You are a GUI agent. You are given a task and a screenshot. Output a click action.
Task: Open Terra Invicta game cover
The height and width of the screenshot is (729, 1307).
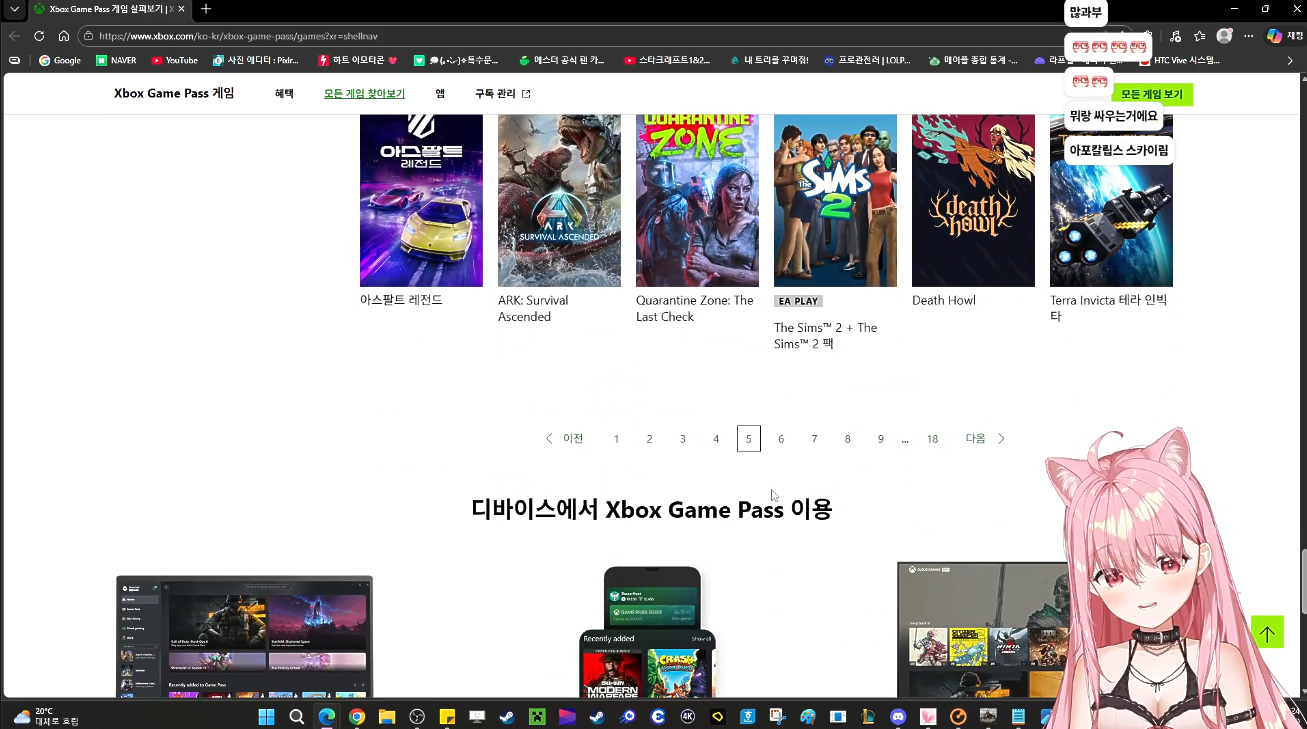click(x=1111, y=200)
